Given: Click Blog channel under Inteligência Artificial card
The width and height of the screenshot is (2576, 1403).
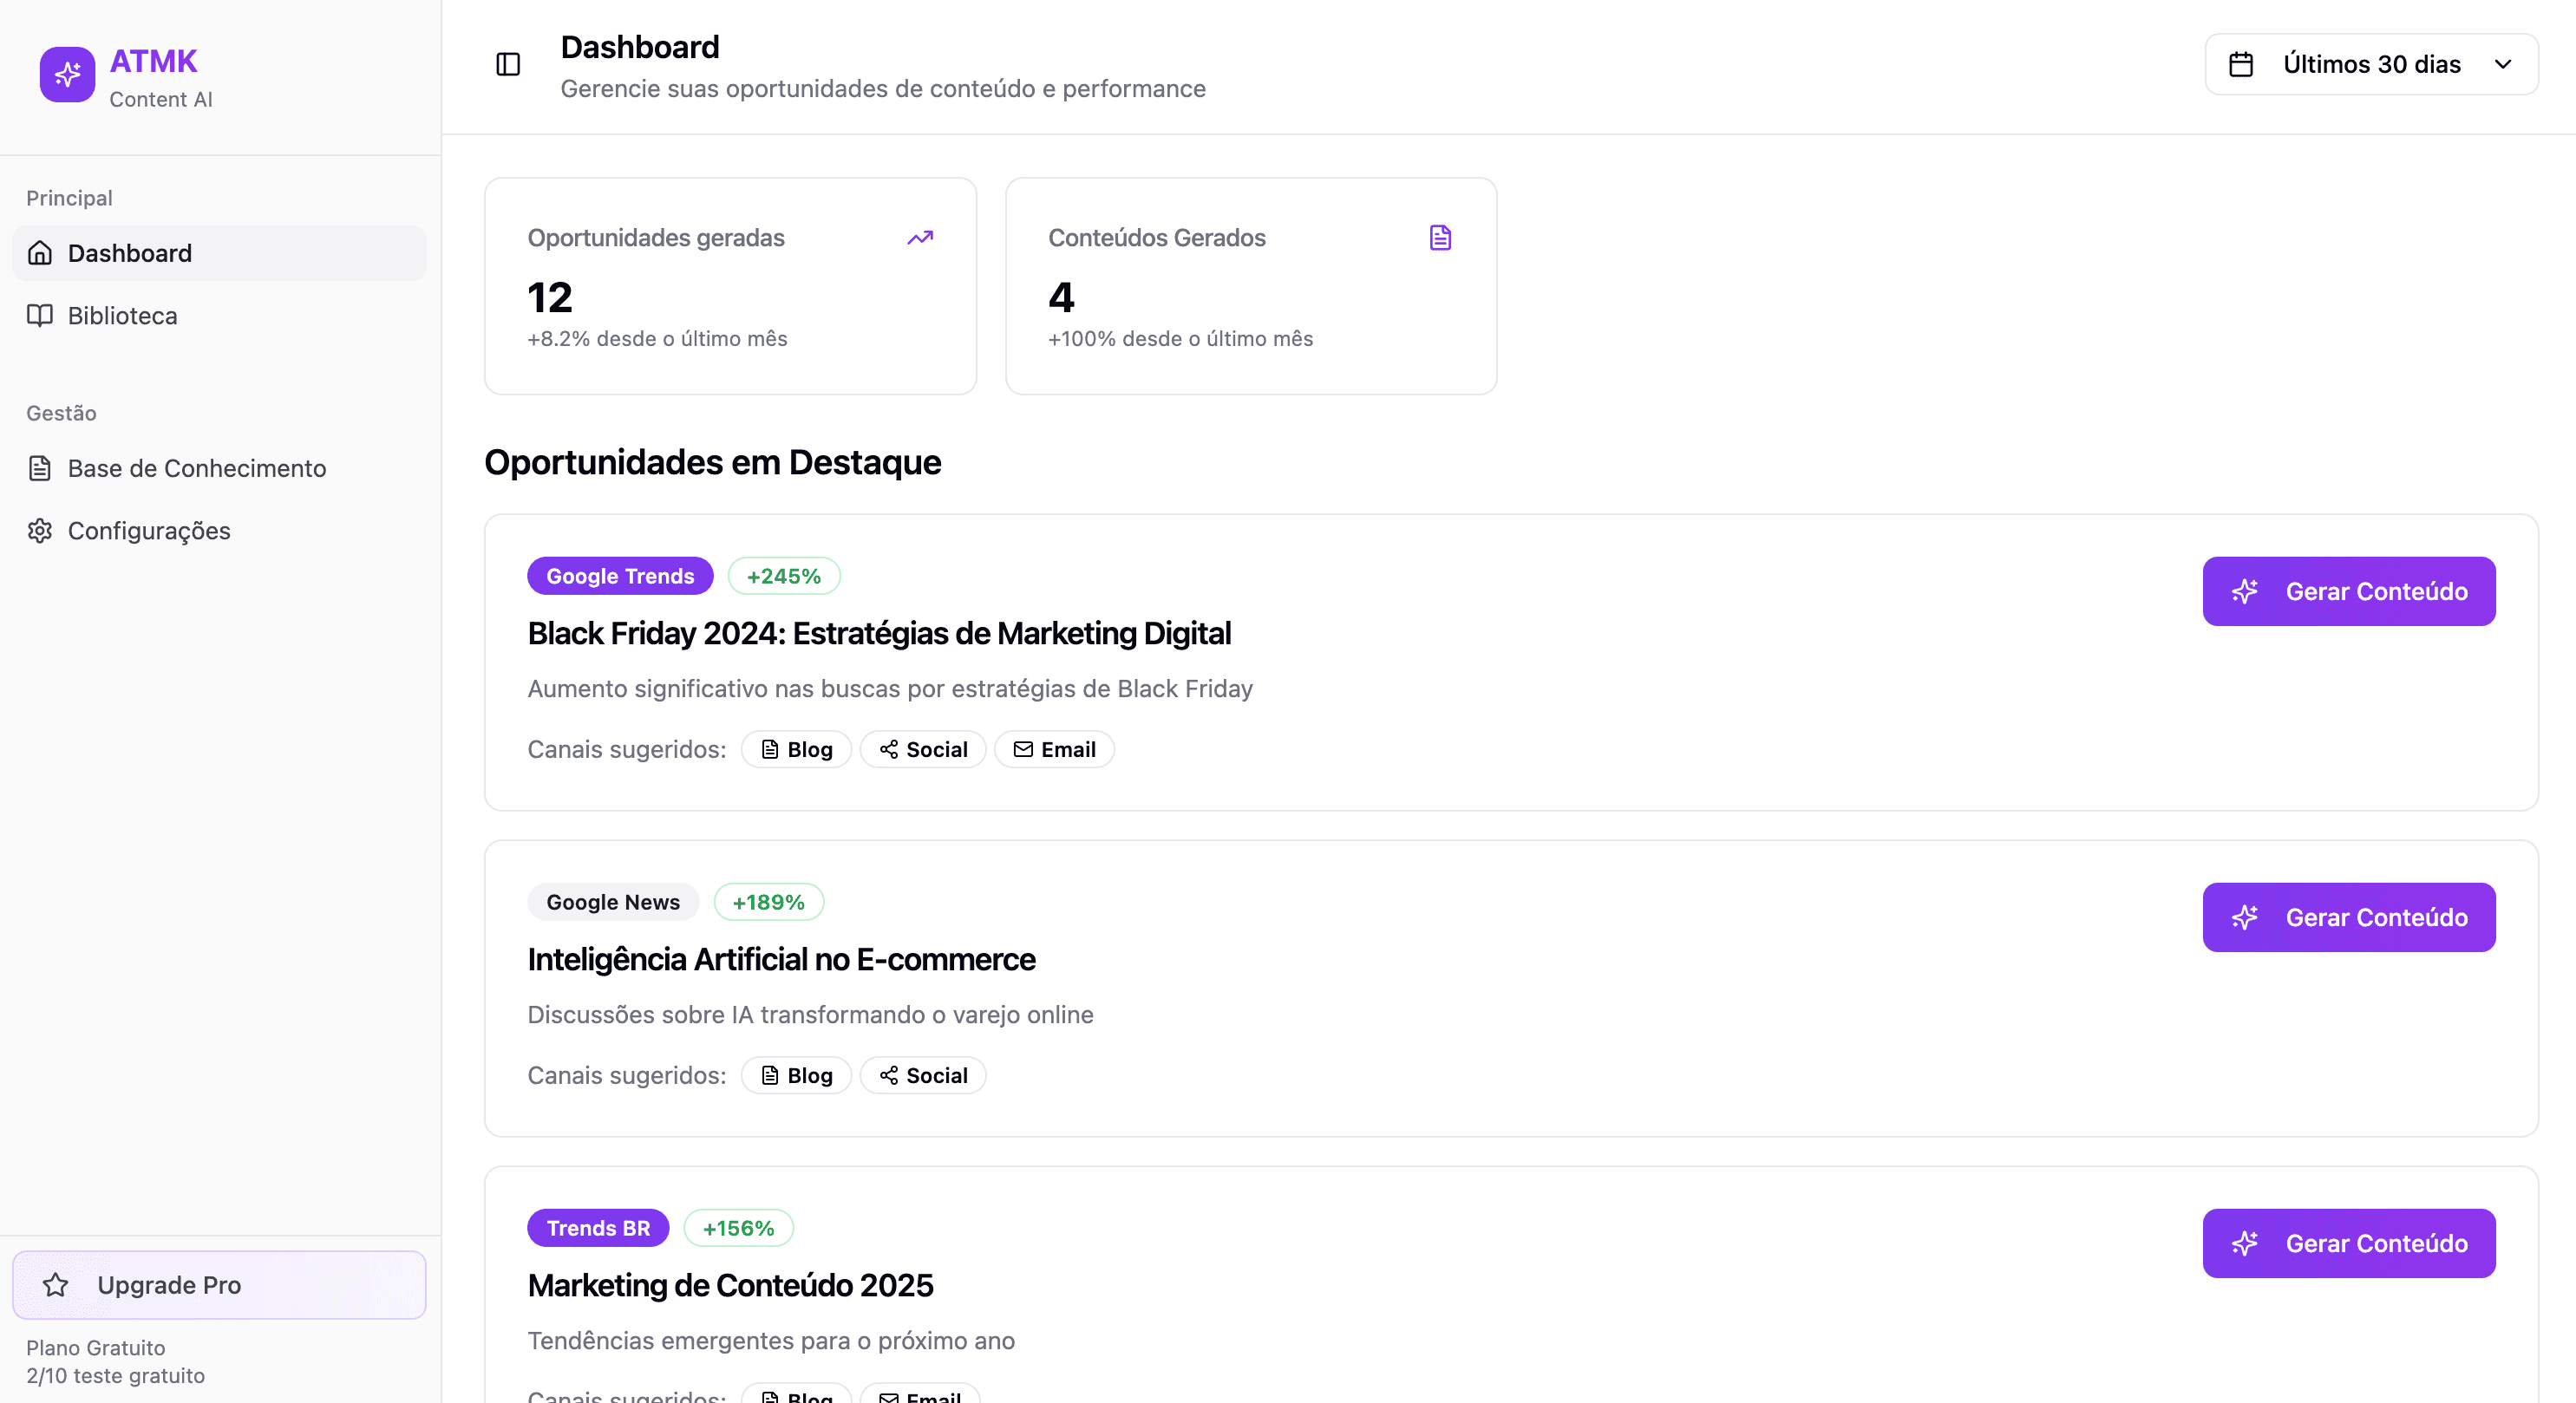Looking at the screenshot, I should click(796, 1076).
